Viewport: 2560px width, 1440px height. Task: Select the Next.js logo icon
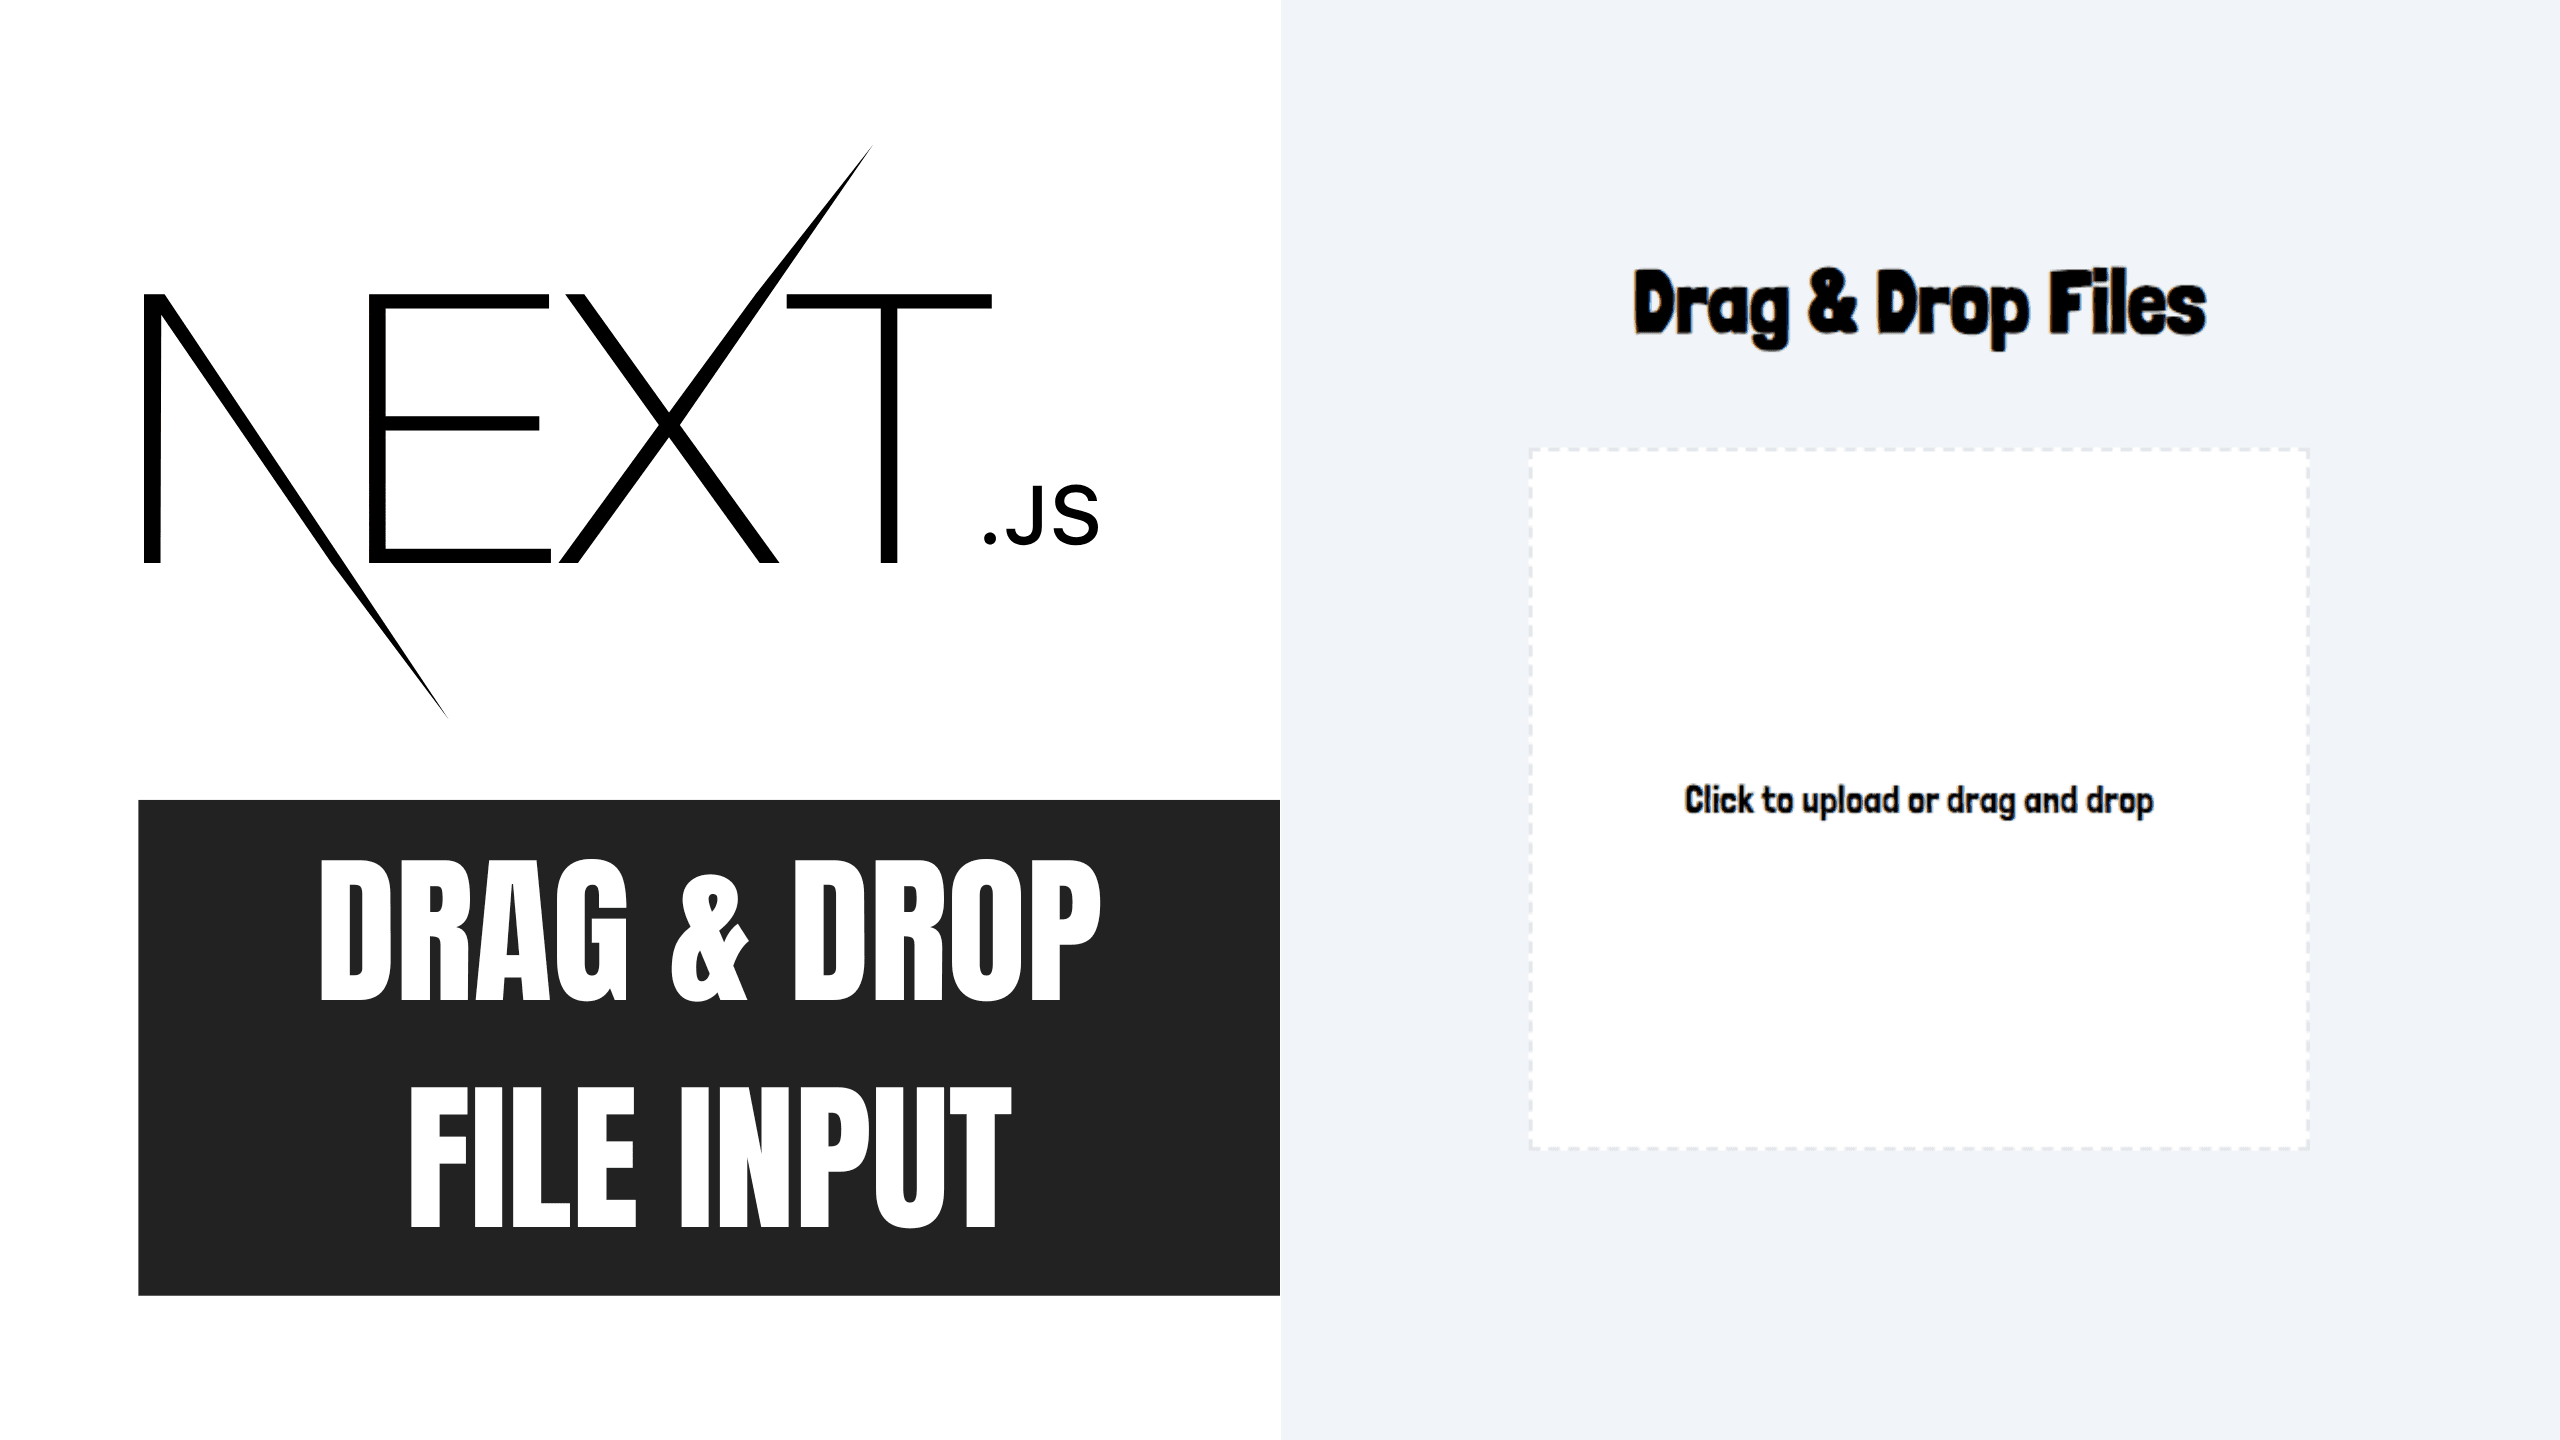[x=624, y=422]
